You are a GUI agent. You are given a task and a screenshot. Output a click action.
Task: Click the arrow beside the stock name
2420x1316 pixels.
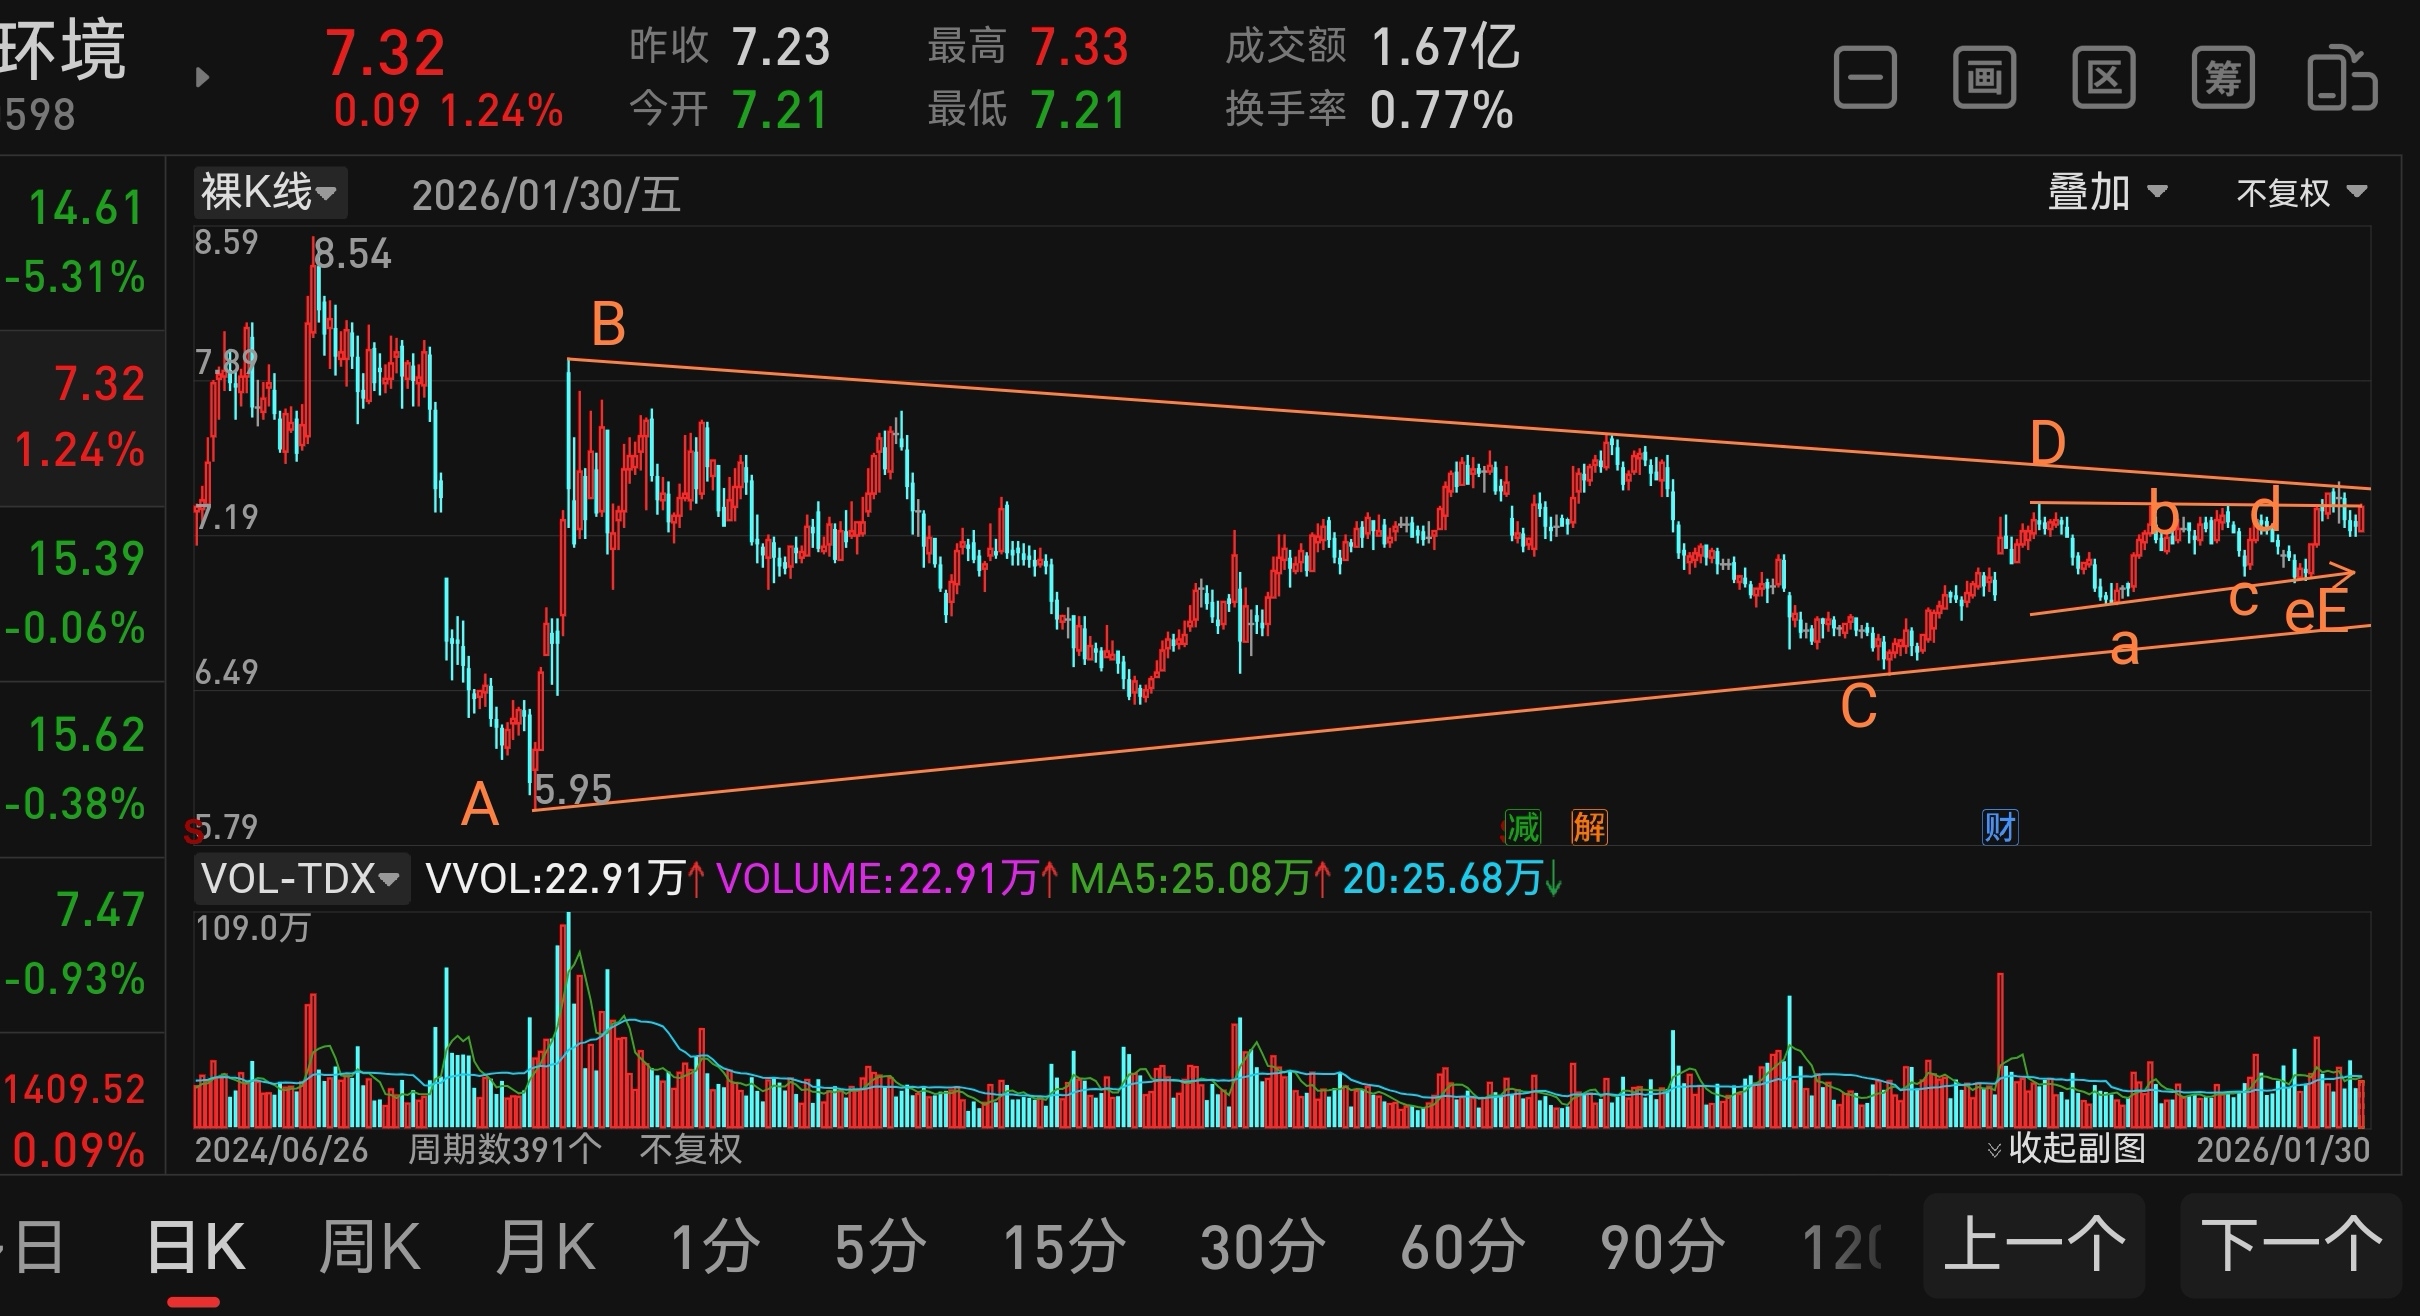[x=203, y=77]
